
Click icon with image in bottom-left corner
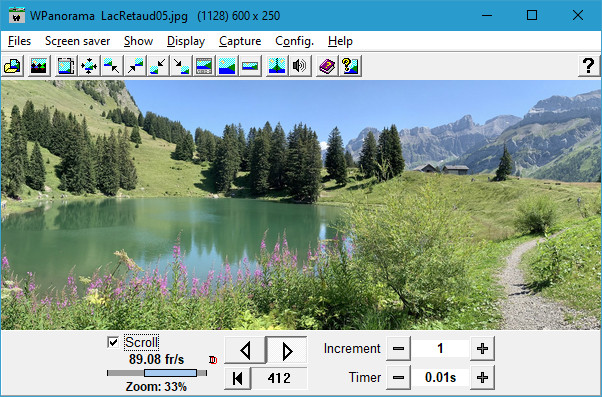coord(158,66)
